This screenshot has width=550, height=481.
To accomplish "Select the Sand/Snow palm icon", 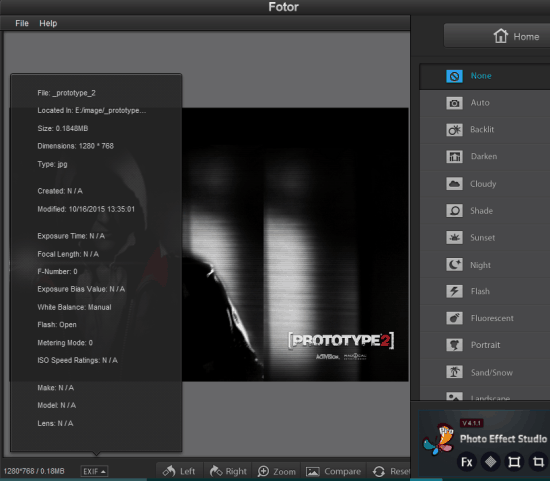I will [454, 372].
